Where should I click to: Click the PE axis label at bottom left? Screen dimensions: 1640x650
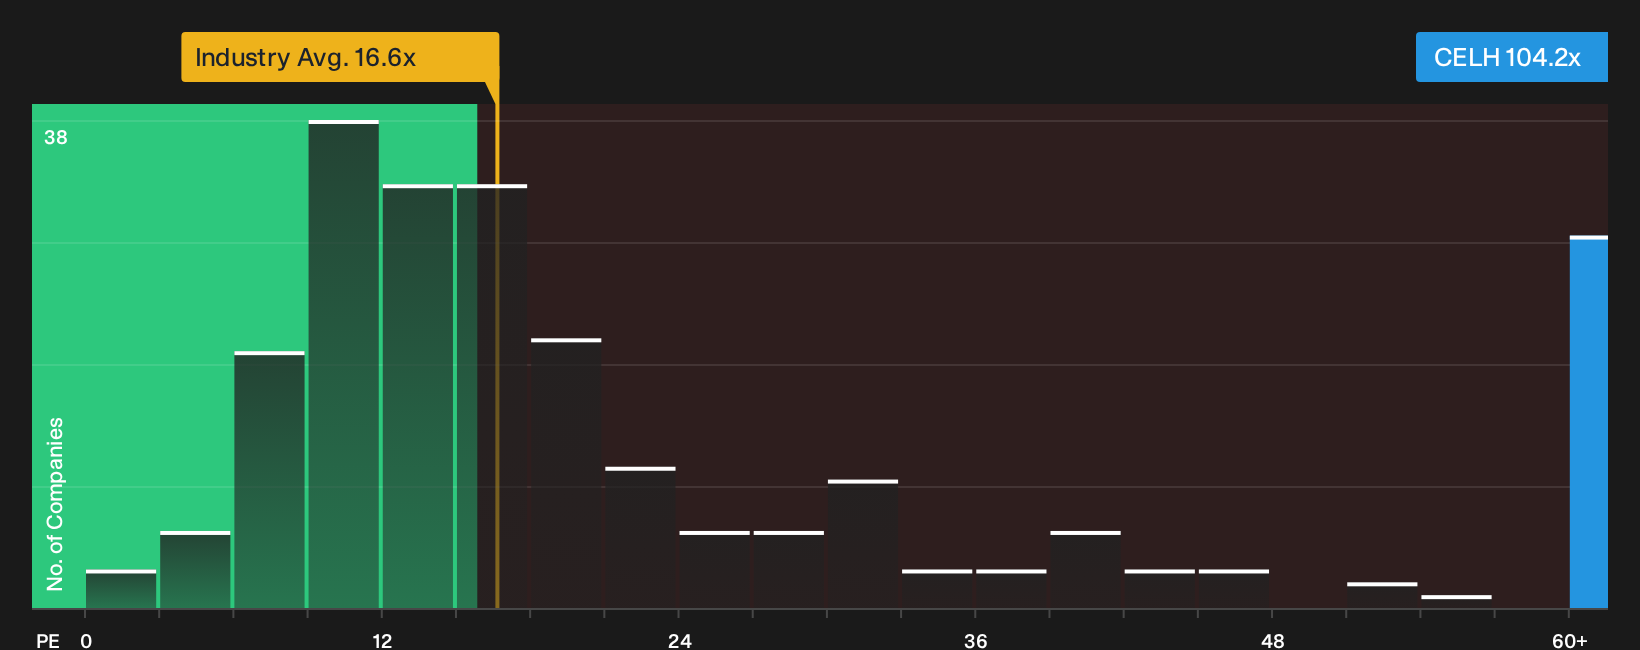point(48,640)
